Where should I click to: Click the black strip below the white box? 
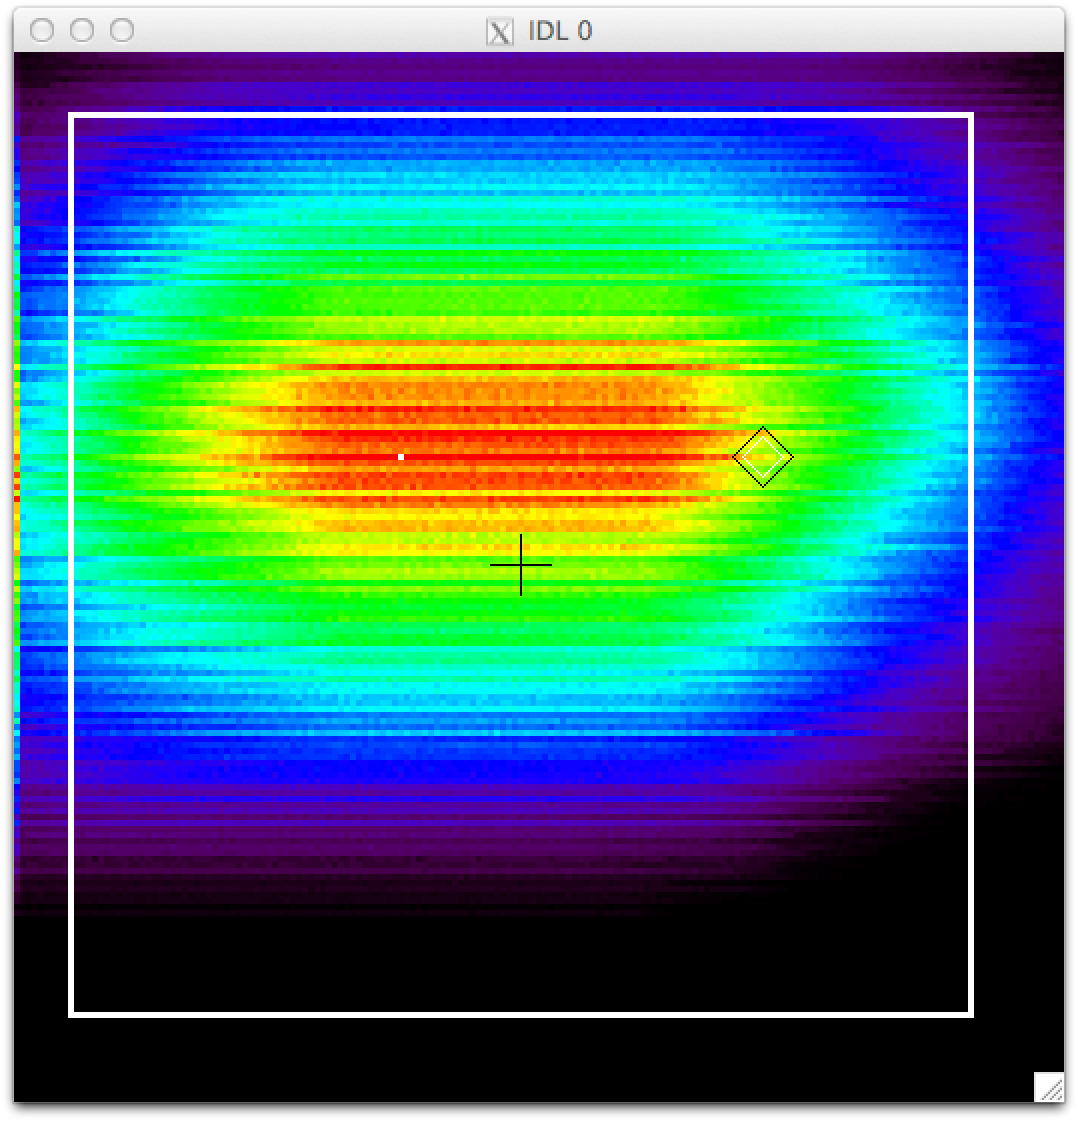520,1060
